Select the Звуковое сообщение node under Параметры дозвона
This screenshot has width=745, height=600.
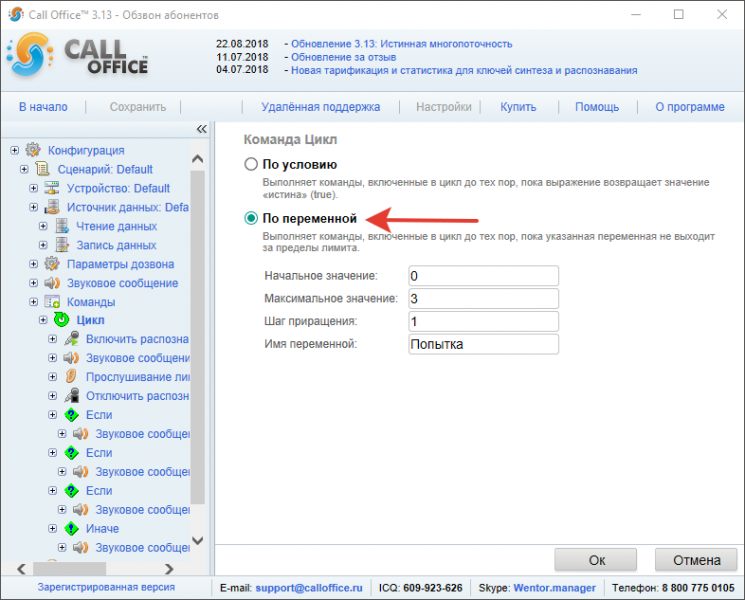(x=122, y=283)
